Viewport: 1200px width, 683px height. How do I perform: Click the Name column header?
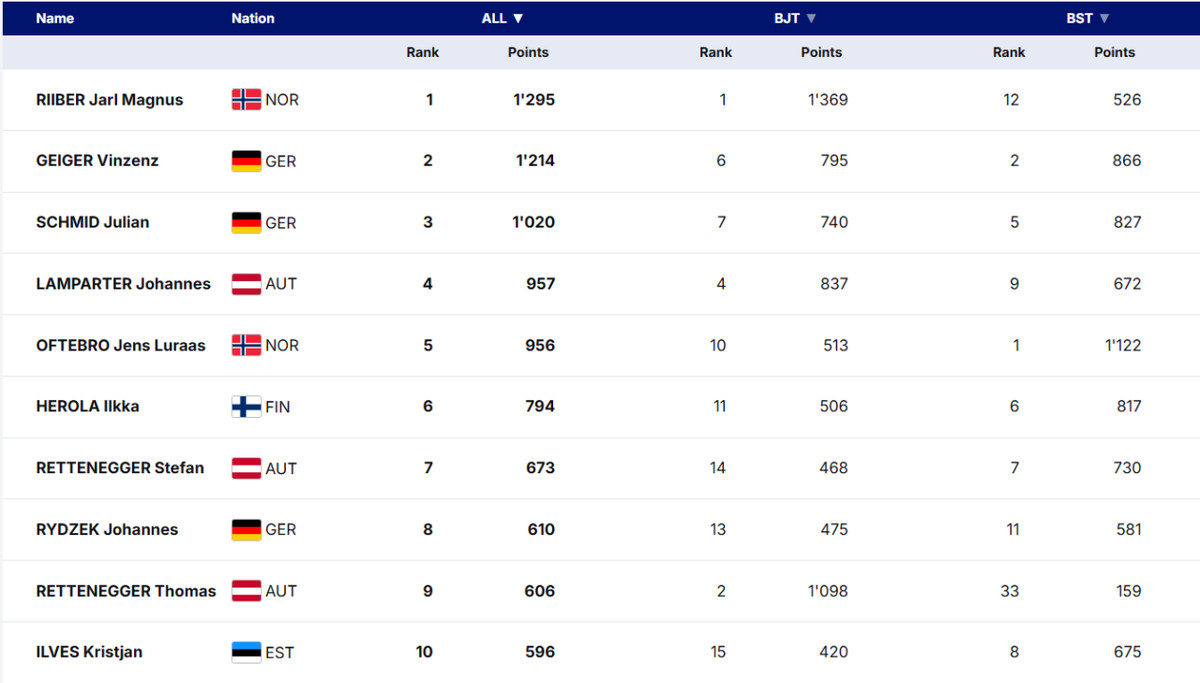coord(55,18)
